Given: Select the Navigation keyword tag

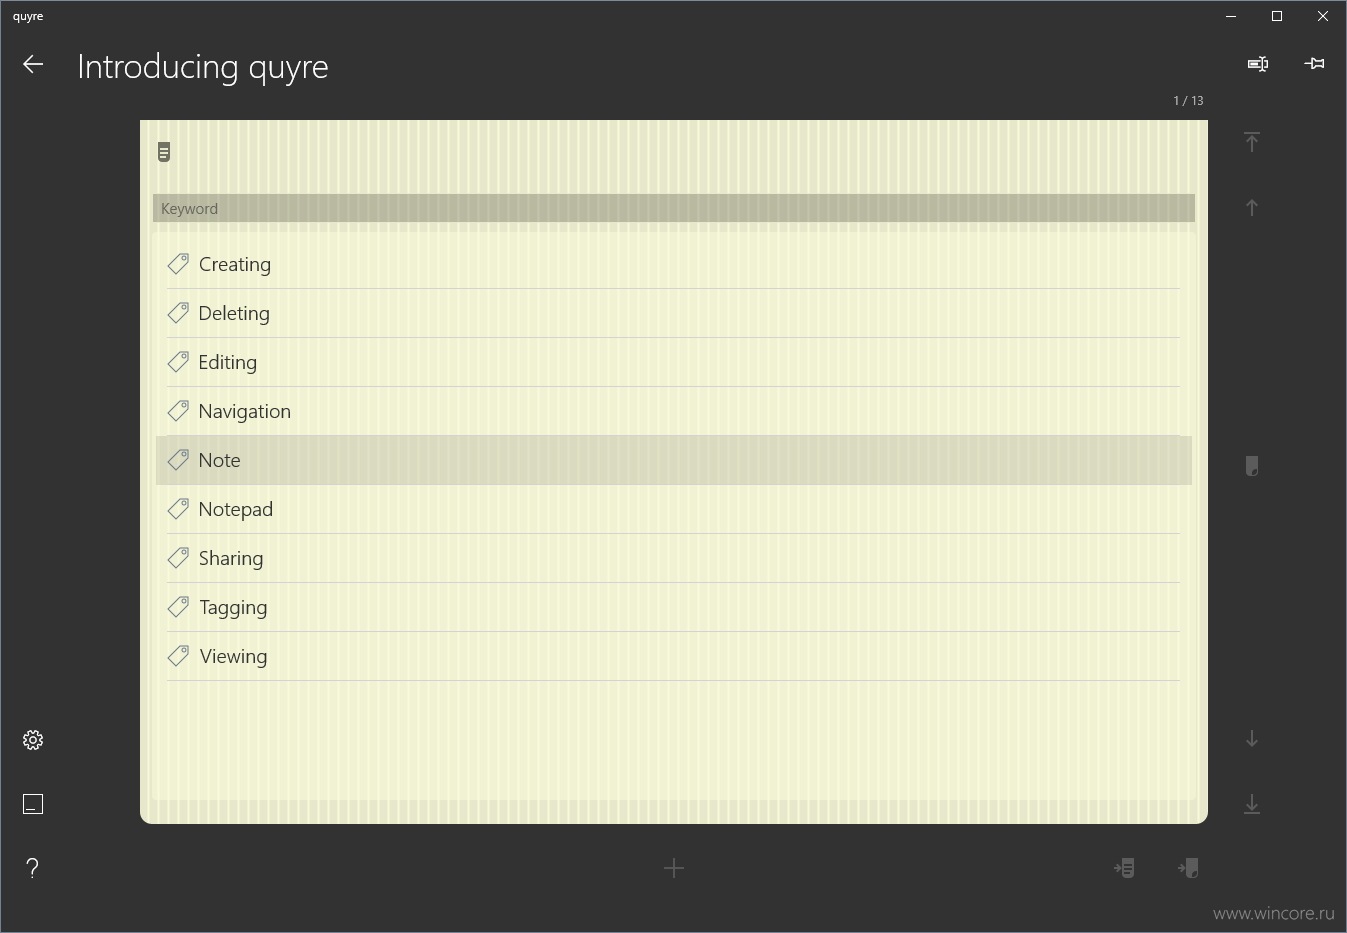Looking at the screenshot, I should pyautogui.click(x=674, y=411).
